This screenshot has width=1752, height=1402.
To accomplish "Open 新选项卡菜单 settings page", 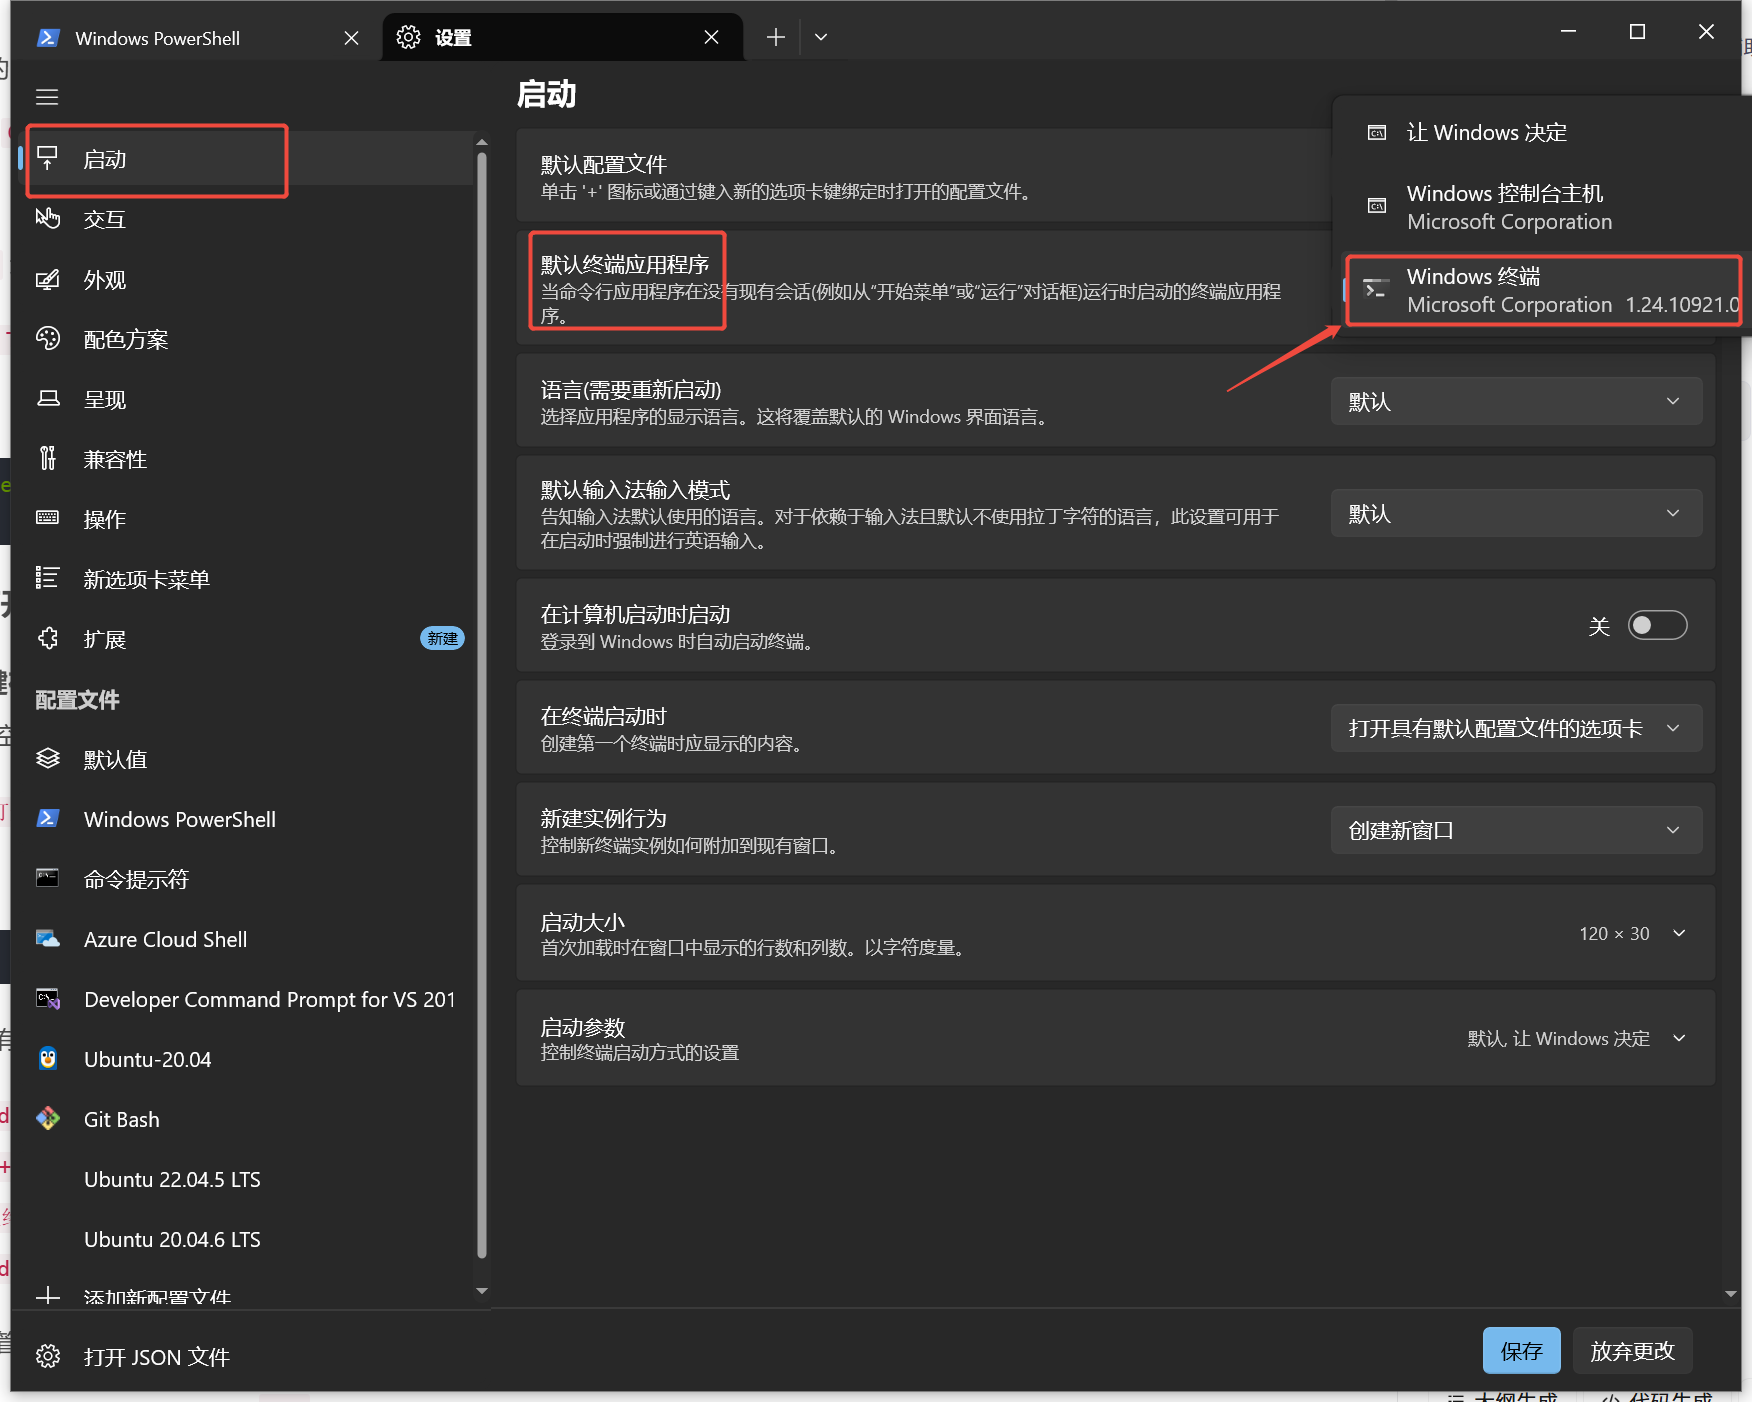I will tap(245, 579).
